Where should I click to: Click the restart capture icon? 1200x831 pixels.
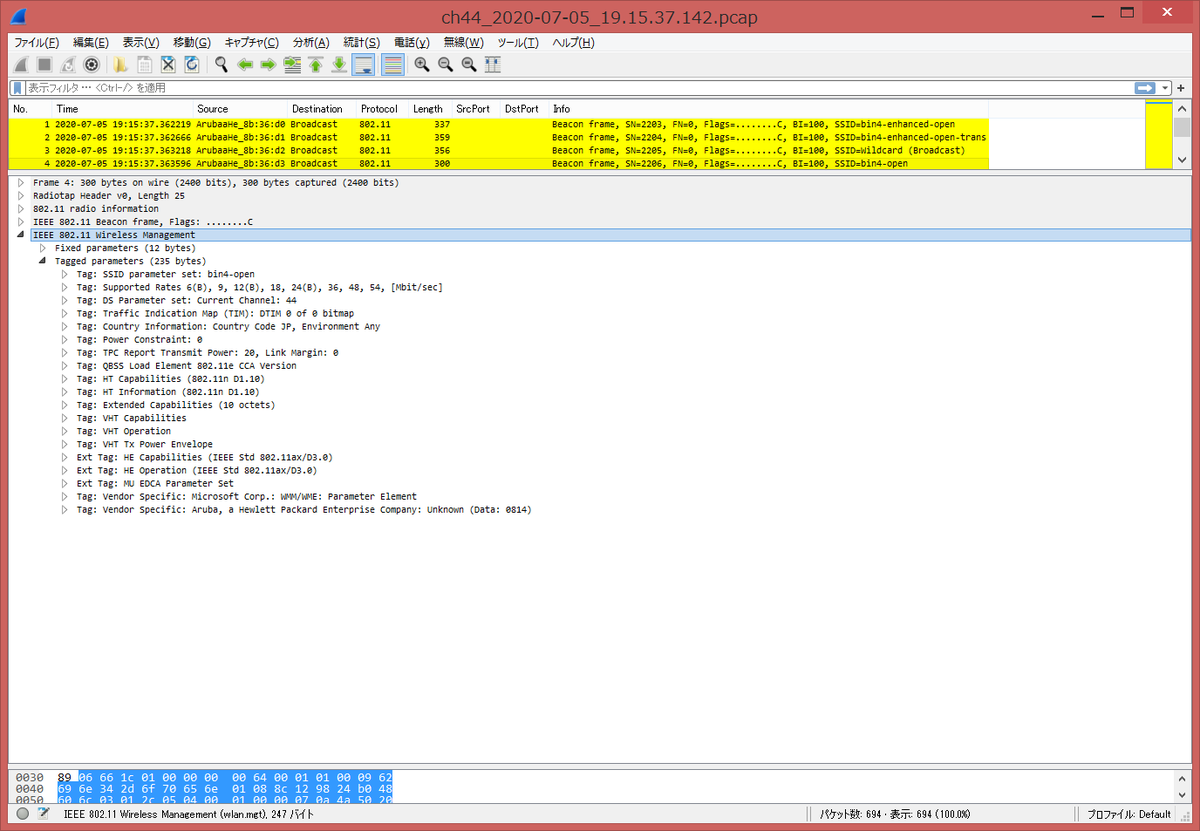coord(68,65)
